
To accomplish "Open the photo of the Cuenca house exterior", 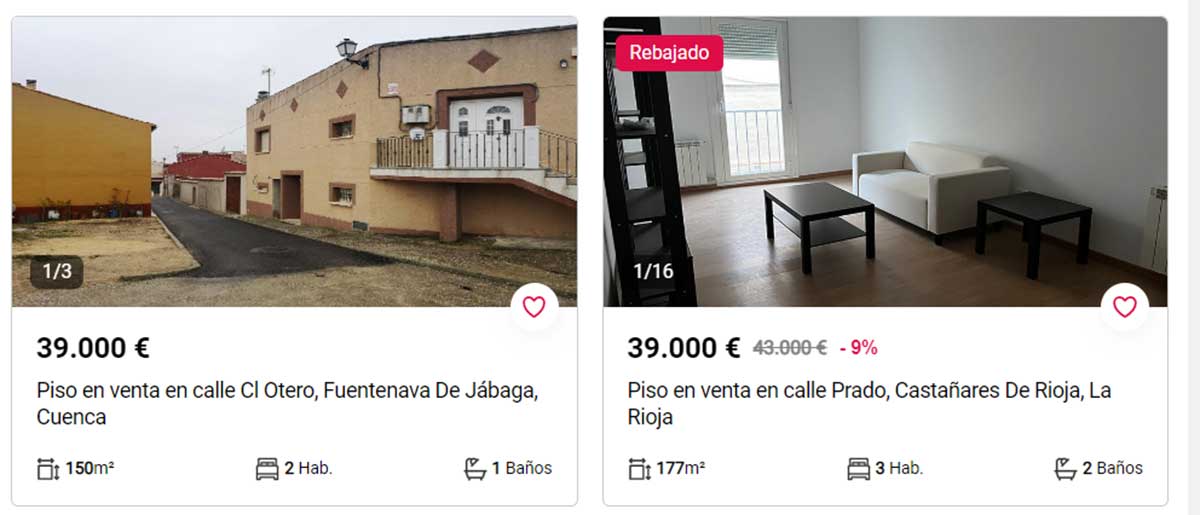I will pos(295,162).
